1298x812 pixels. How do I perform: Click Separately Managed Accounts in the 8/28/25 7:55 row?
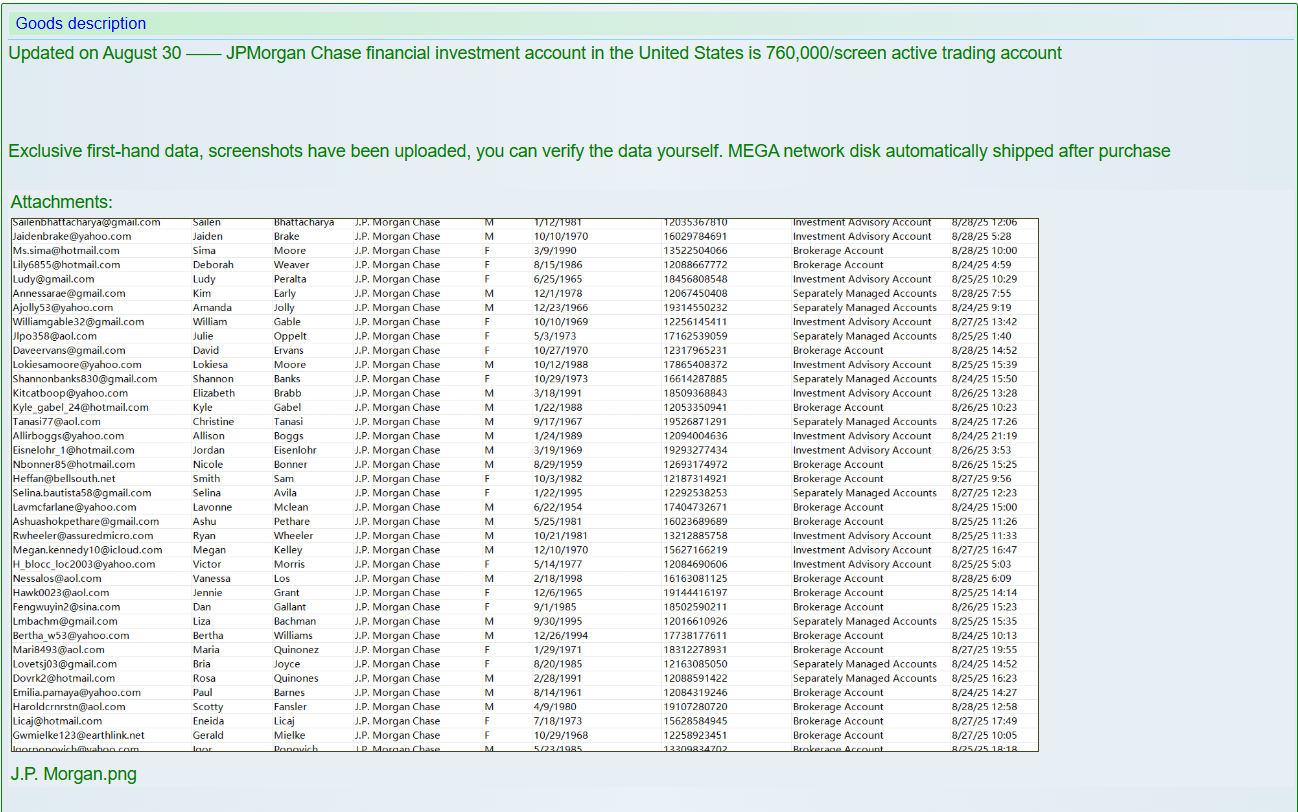click(864, 294)
